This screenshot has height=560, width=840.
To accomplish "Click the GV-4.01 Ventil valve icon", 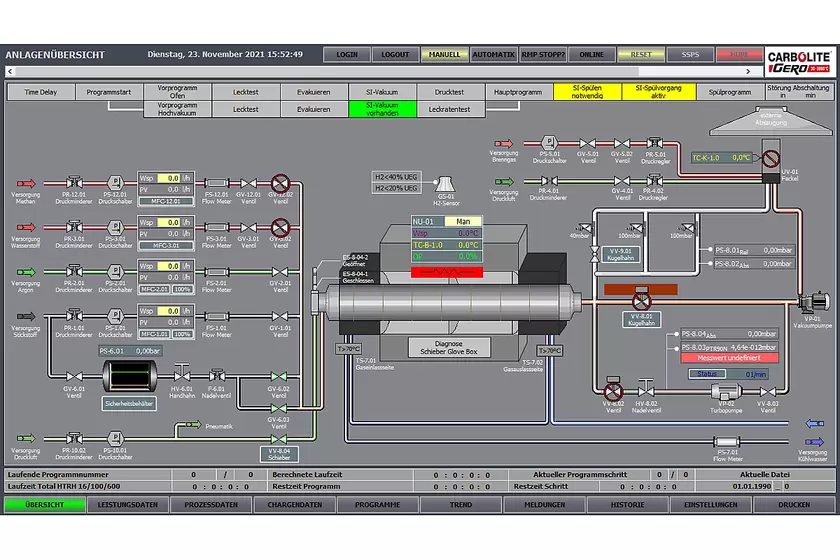I will [622, 181].
